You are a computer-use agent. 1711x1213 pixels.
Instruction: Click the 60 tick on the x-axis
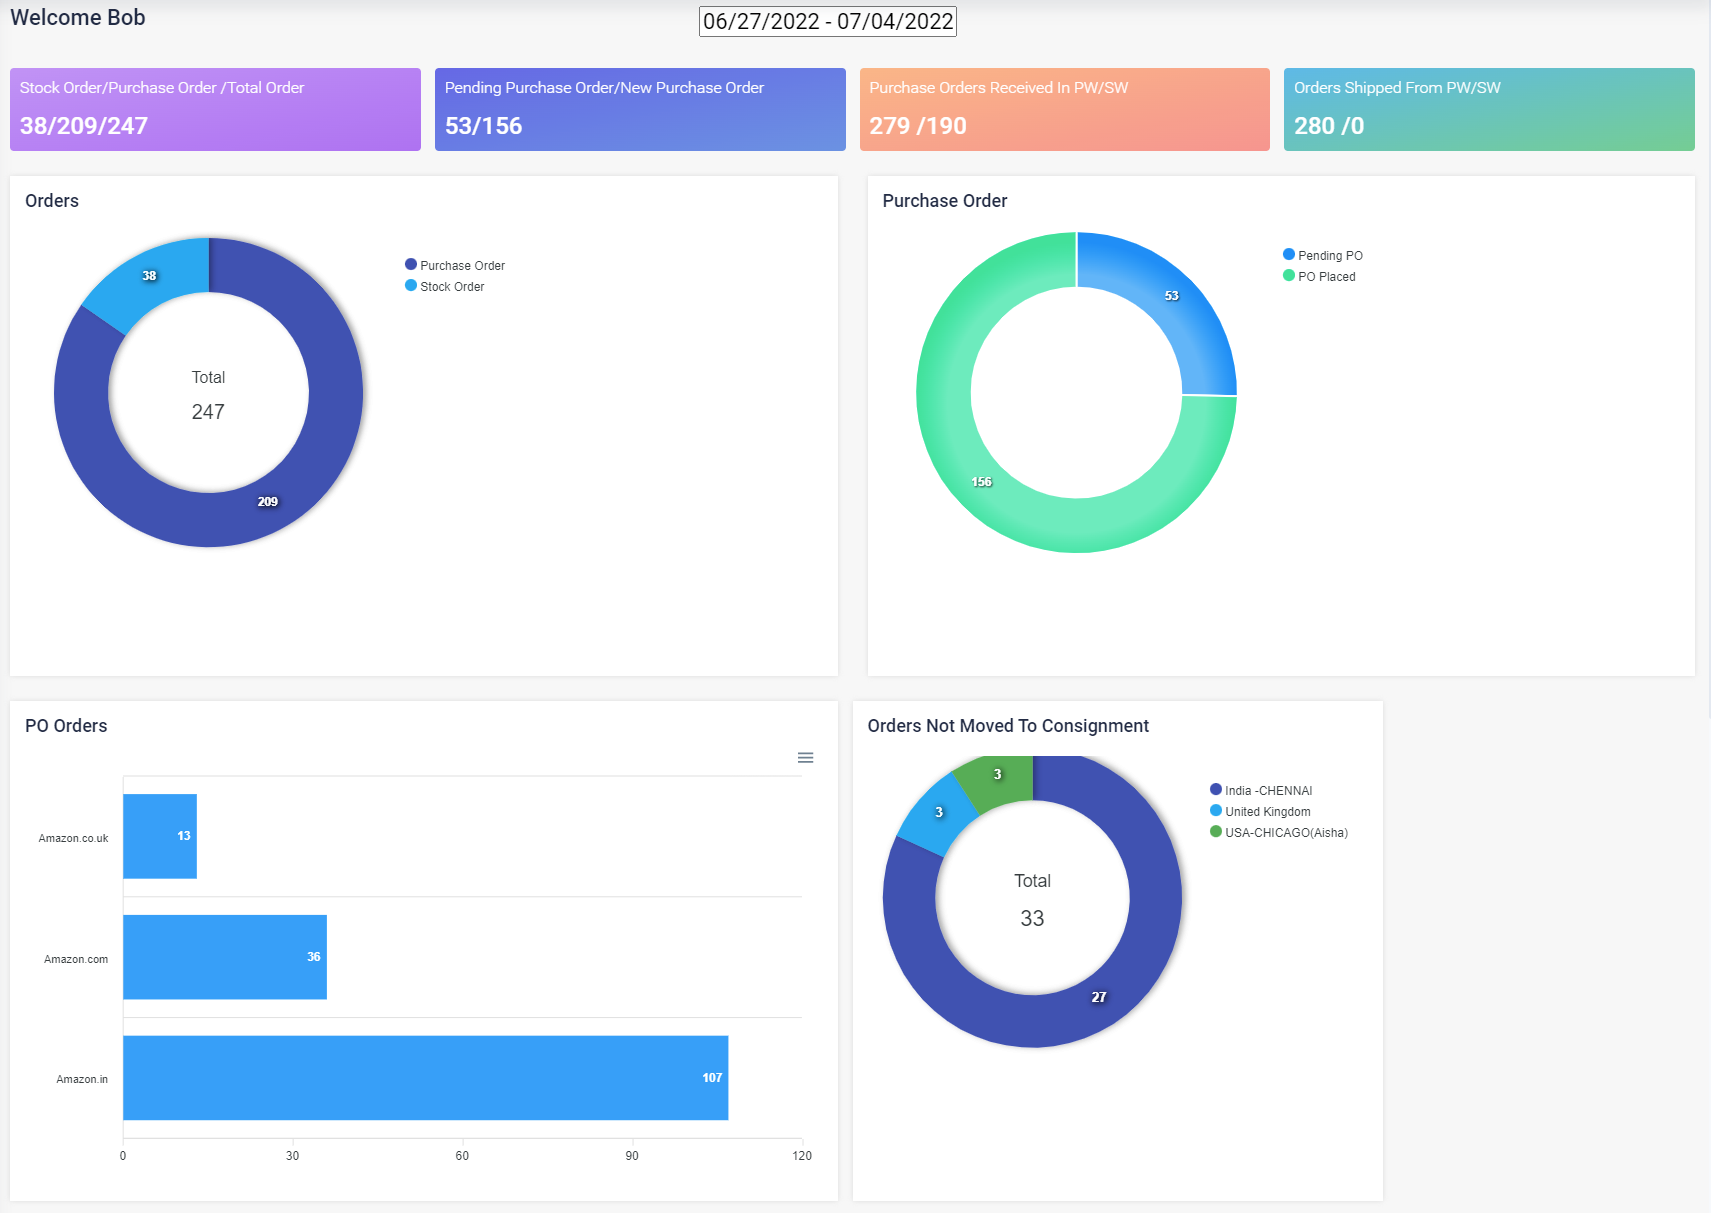pos(462,1156)
